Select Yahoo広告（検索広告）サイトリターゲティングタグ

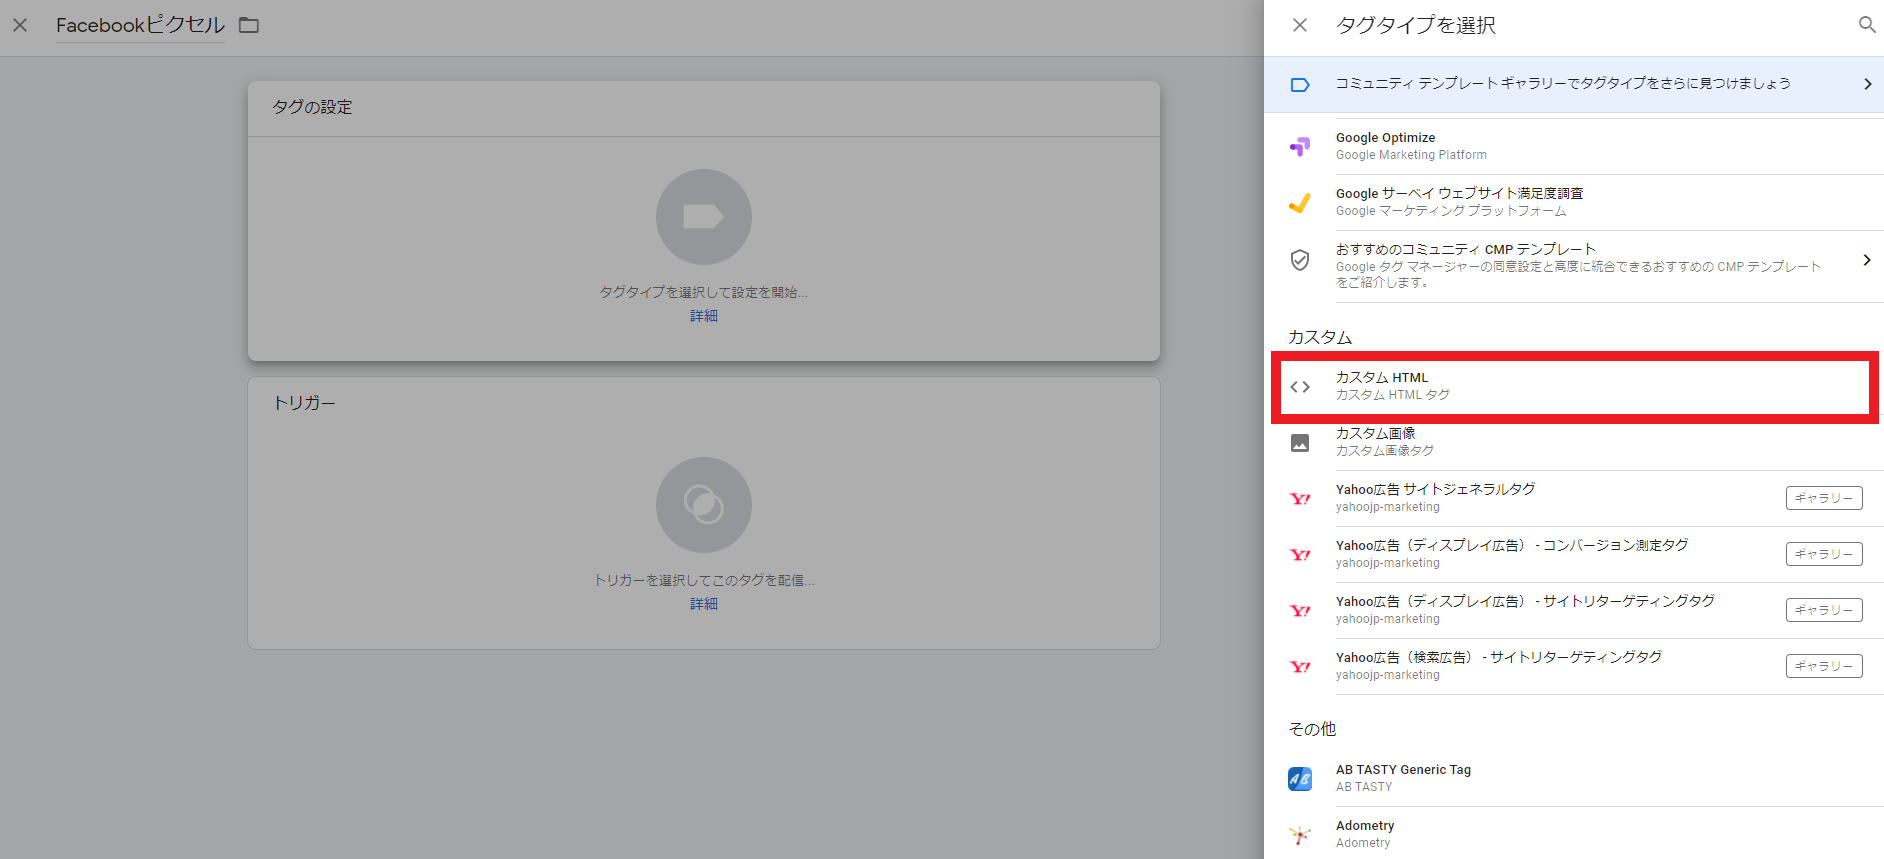(1574, 666)
